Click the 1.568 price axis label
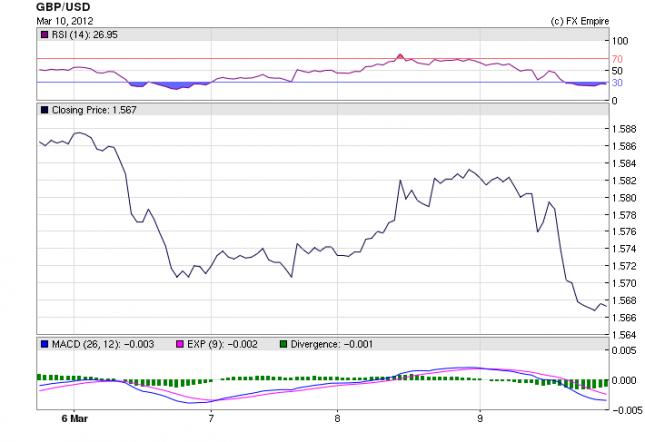This screenshot has height=442, width=645. pyautogui.click(x=624, y=301)
